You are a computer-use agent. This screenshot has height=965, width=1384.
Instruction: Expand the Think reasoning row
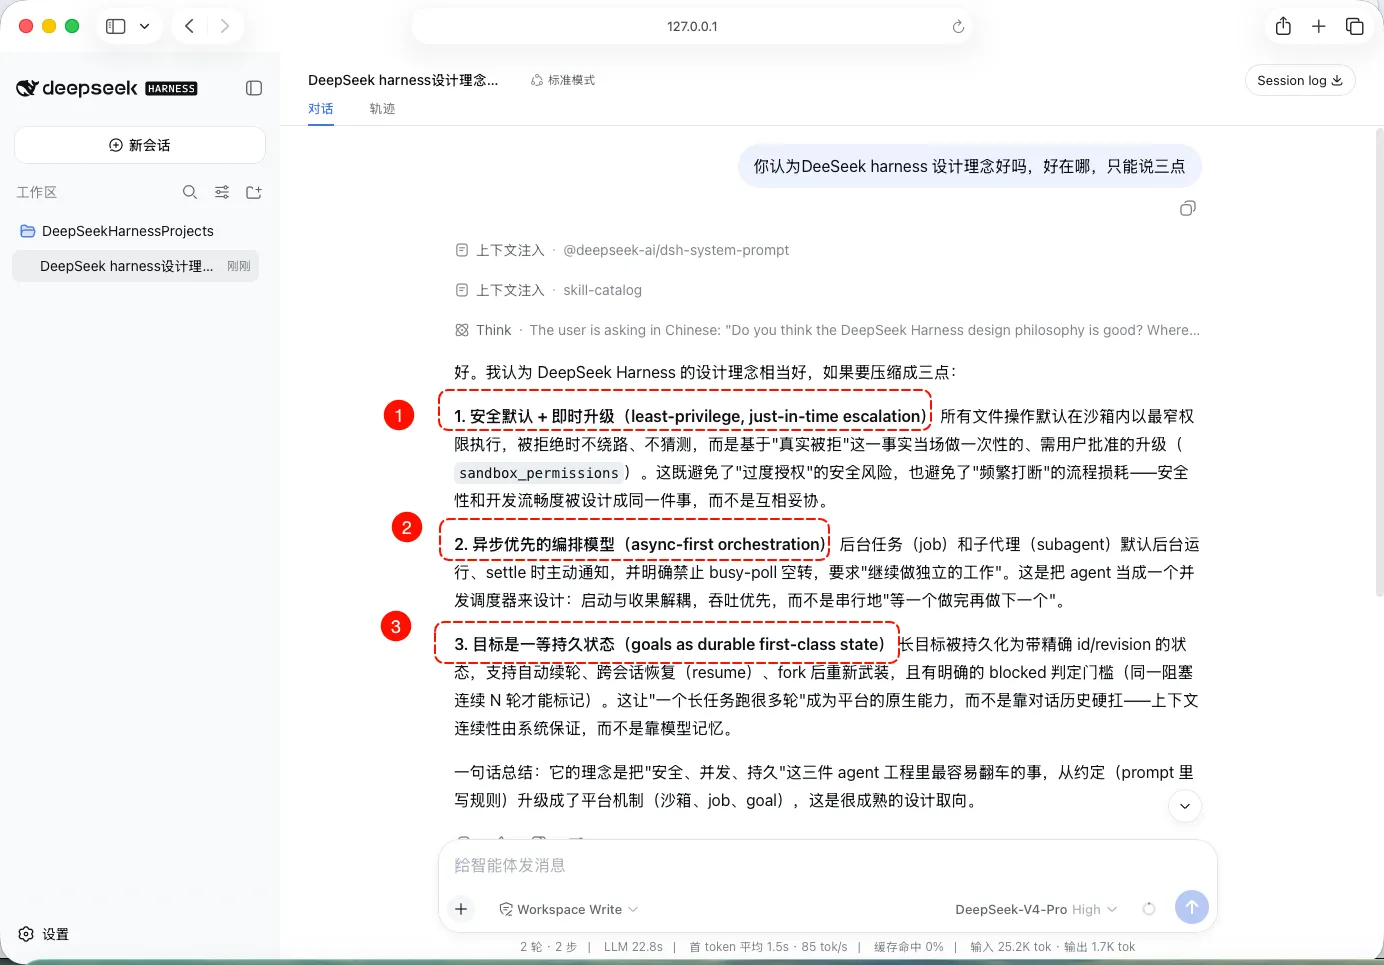pyautogui.click(x=827, y=330)
